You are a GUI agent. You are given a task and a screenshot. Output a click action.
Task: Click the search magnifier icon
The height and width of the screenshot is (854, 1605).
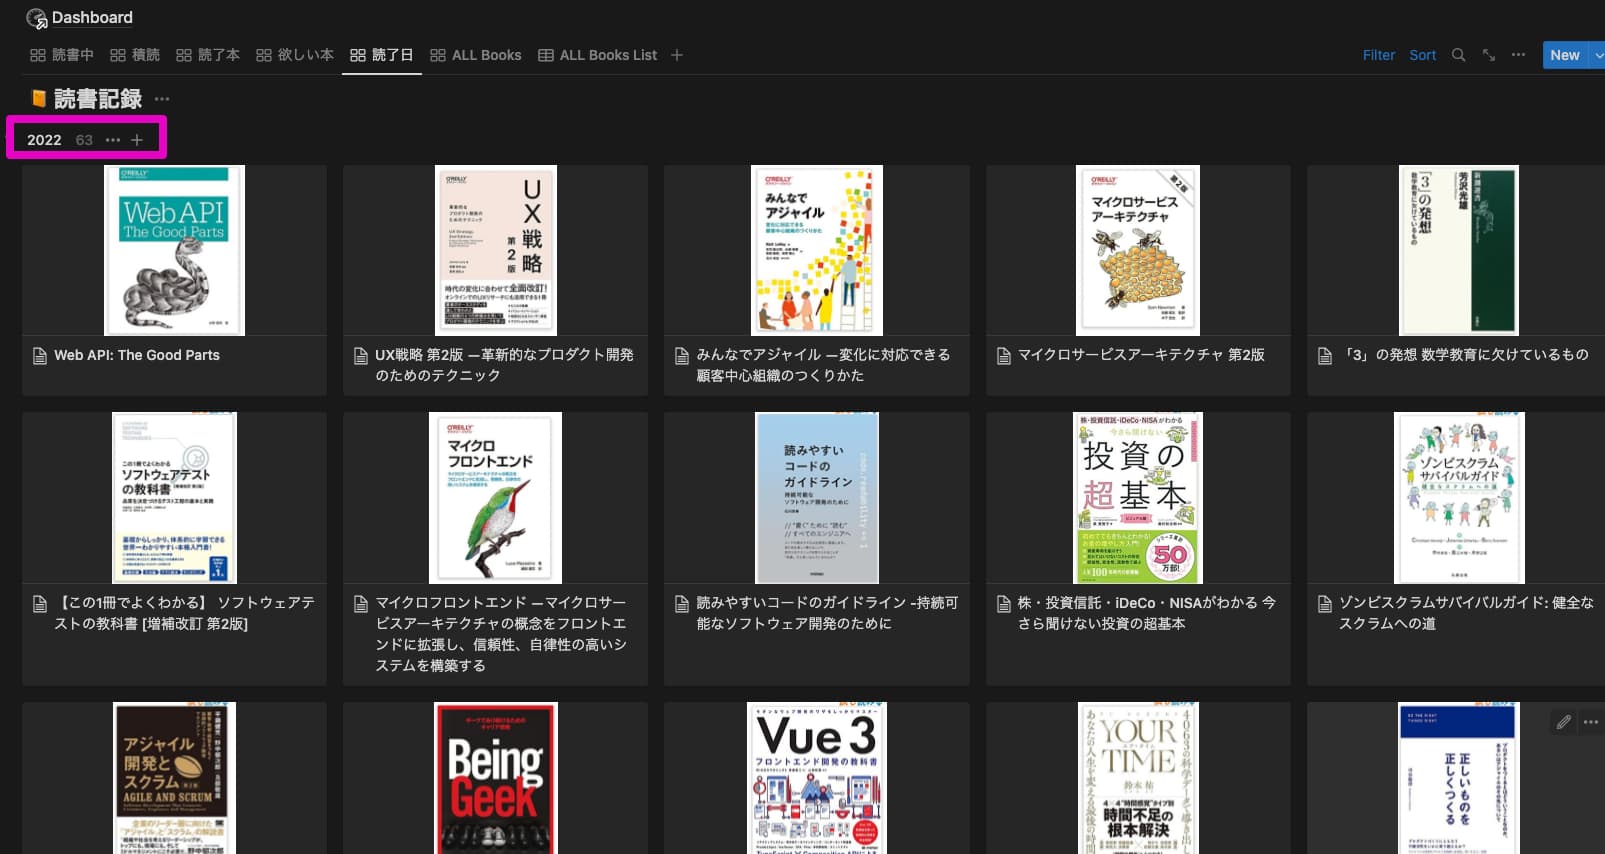point(1458,55)
